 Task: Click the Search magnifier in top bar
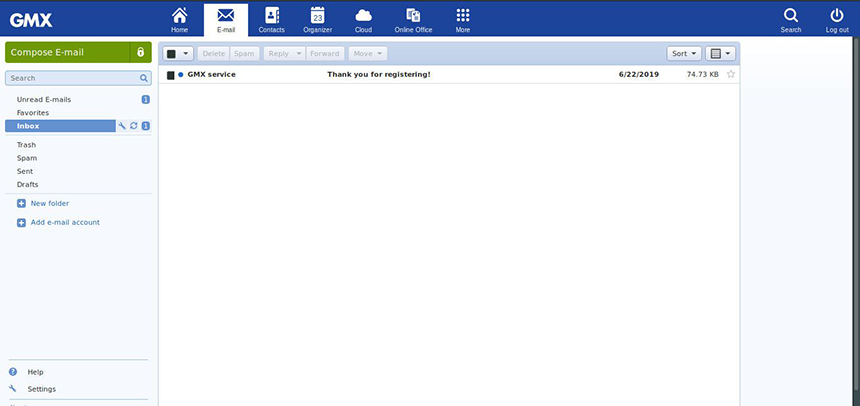[791, 20]
